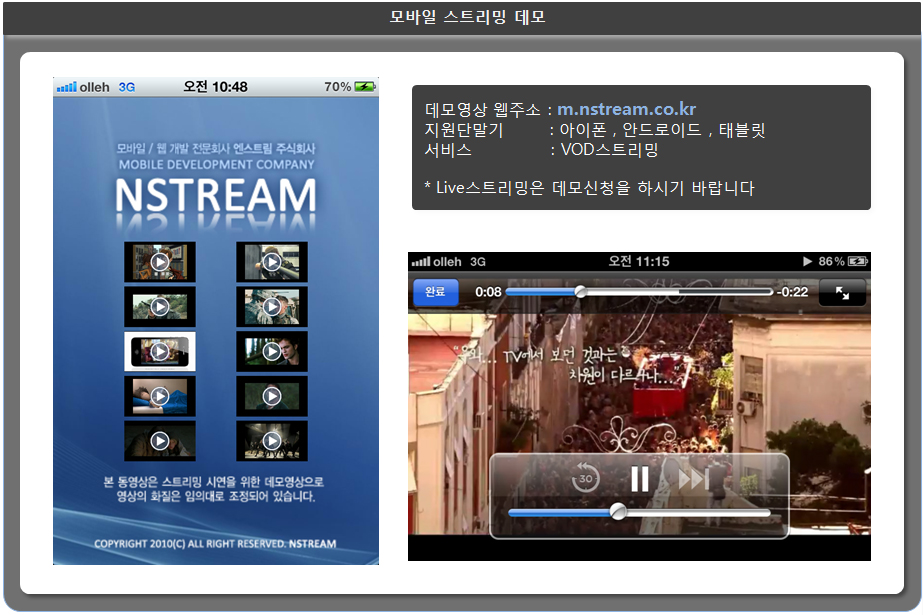
Task: Play fourth thumbnail in left column
Action: click(160, 396)
